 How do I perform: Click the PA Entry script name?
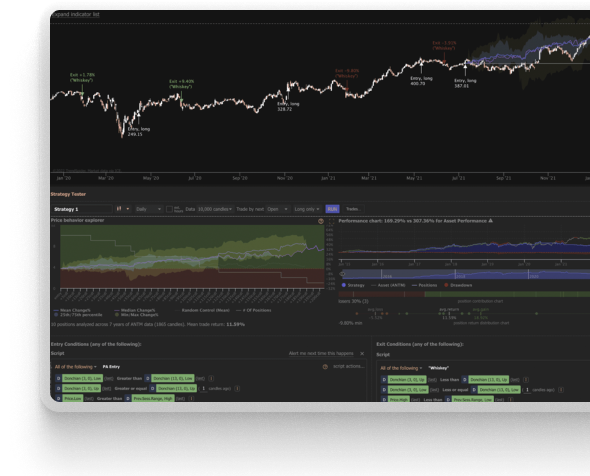coord(111,367)
